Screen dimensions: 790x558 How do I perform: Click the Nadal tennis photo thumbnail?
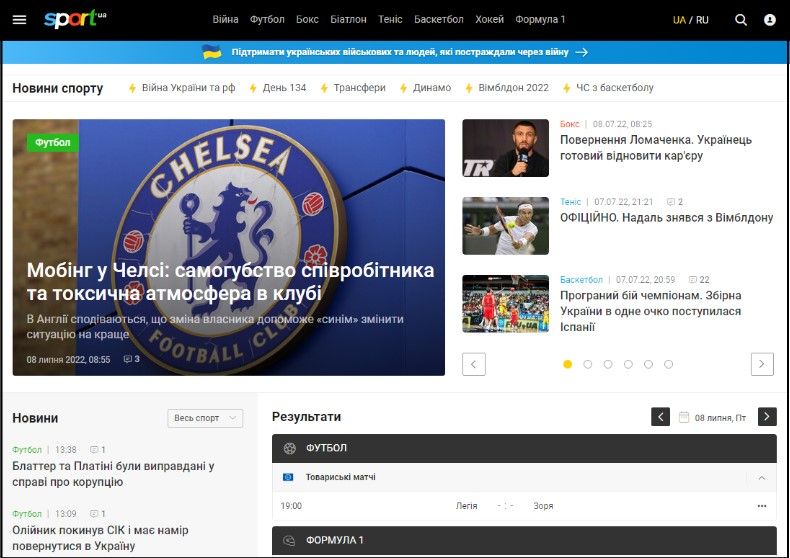(505, 226)
